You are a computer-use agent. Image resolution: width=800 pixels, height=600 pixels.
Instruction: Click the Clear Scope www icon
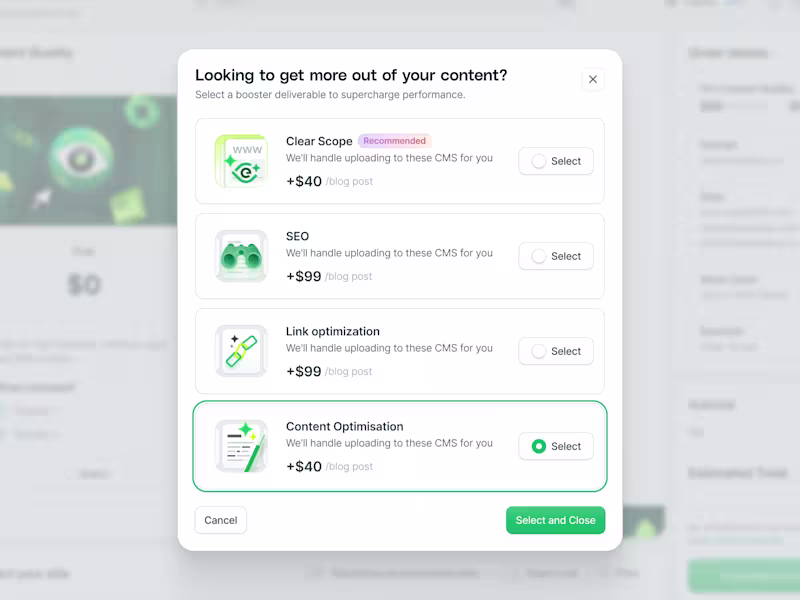click(x=241, y=161)
